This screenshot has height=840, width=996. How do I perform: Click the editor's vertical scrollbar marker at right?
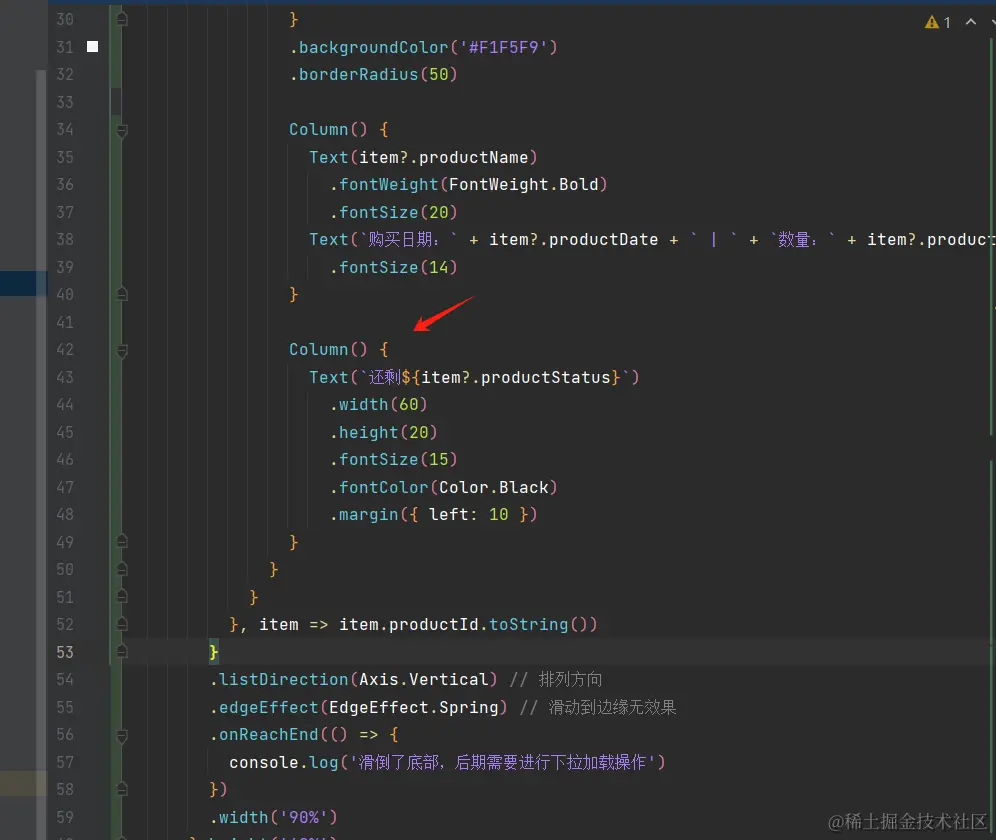coord(992,235)
